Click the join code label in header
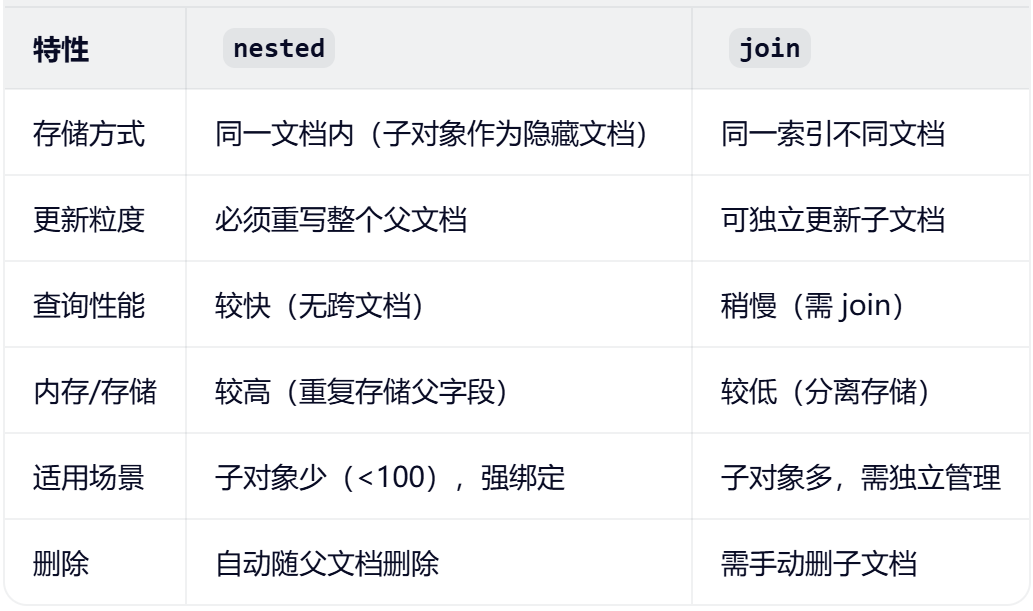The width and height of the screenshot is (1033, 611). [x=770, y=49]
